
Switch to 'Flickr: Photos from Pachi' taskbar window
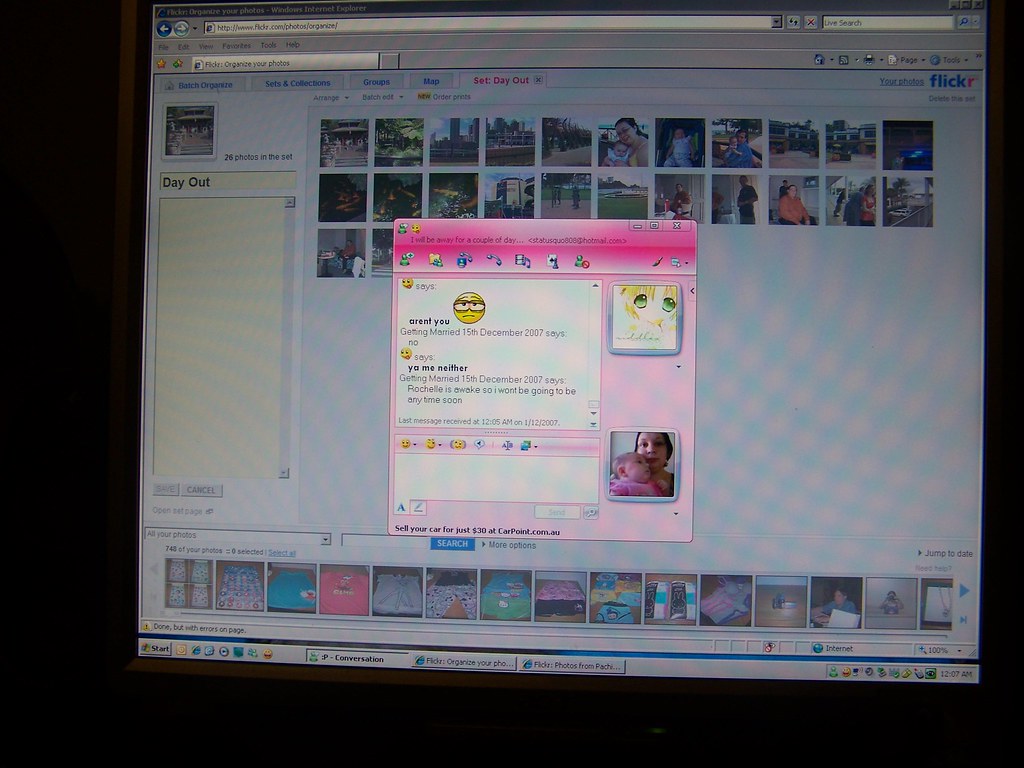572,665
